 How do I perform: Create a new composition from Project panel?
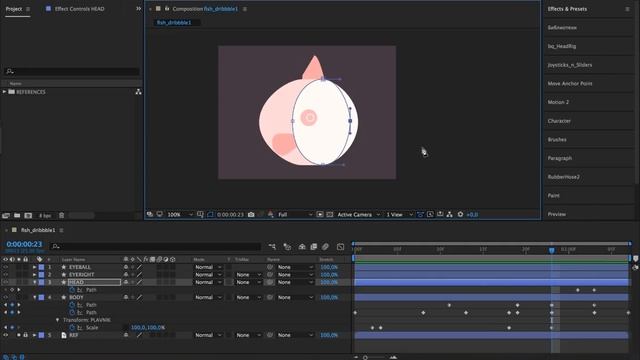click(28, 216)
